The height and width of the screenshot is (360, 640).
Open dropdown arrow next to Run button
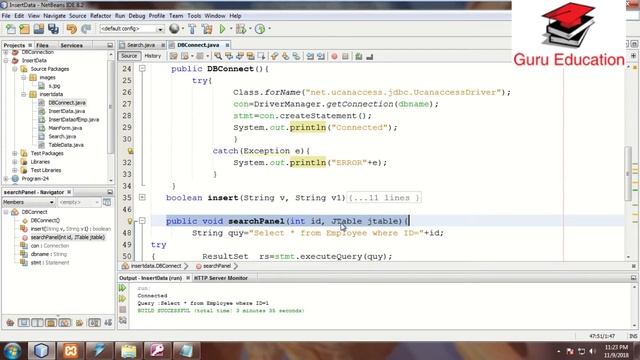231,29
